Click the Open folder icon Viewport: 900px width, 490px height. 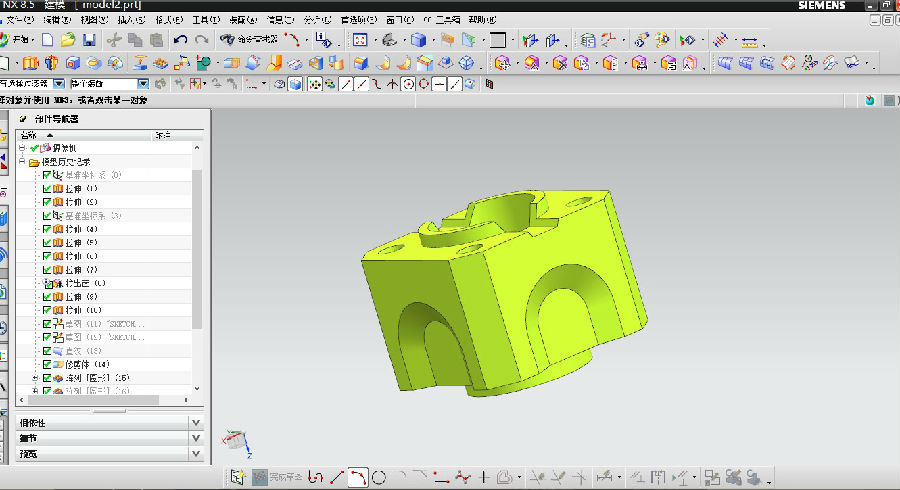(67, 40)
